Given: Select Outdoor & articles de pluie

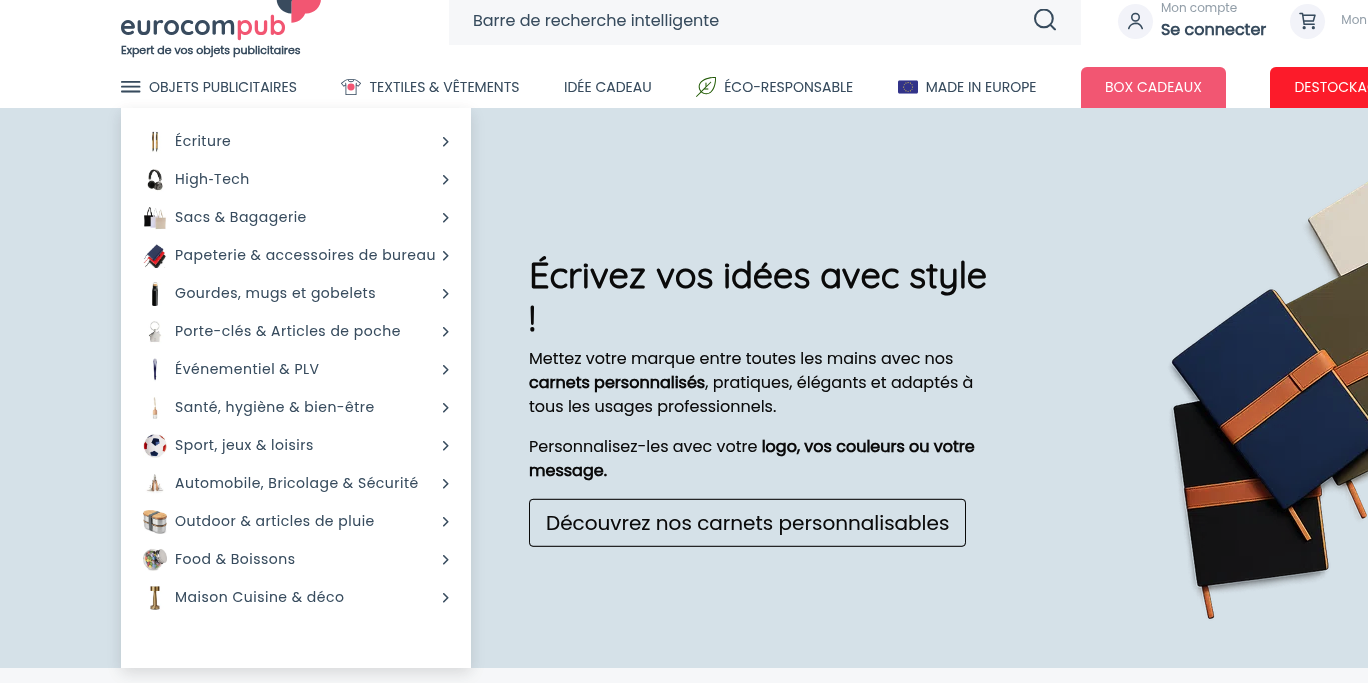Looking at the screenshot, I should [274, 521].
